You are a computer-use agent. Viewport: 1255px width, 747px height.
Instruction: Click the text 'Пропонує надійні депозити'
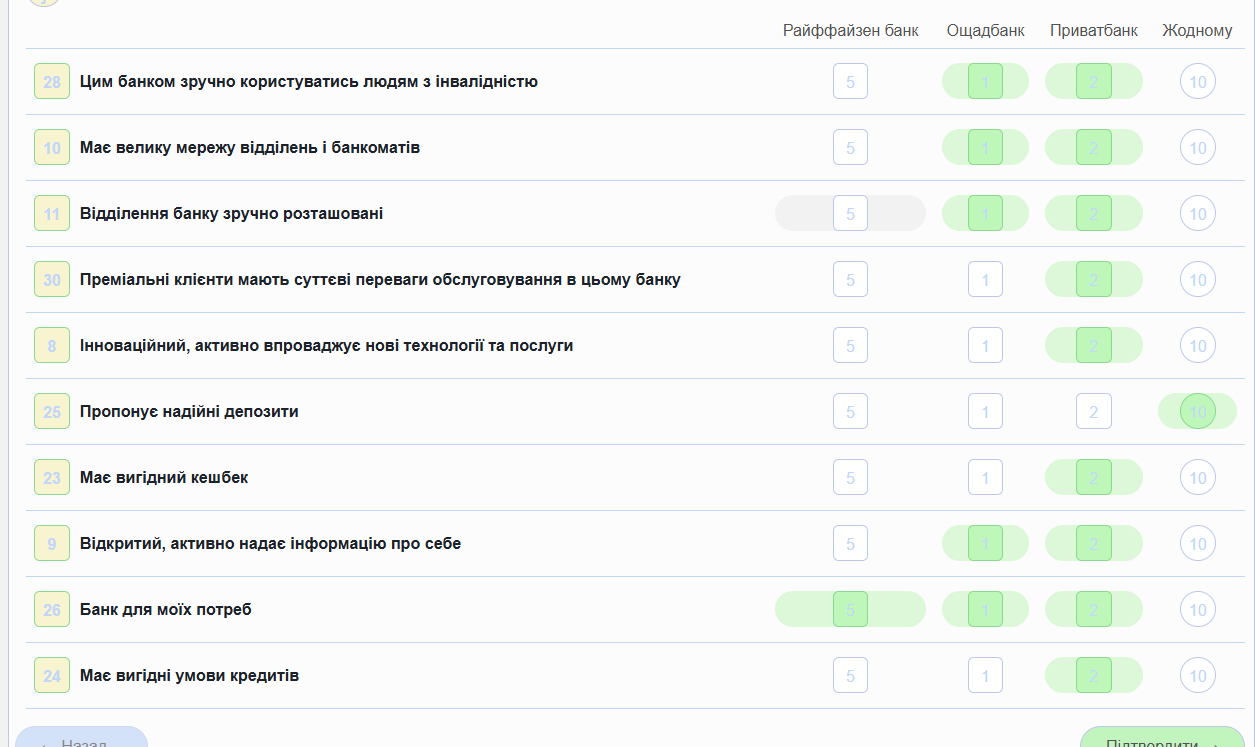pyautogui.click(x=189, y=411)
